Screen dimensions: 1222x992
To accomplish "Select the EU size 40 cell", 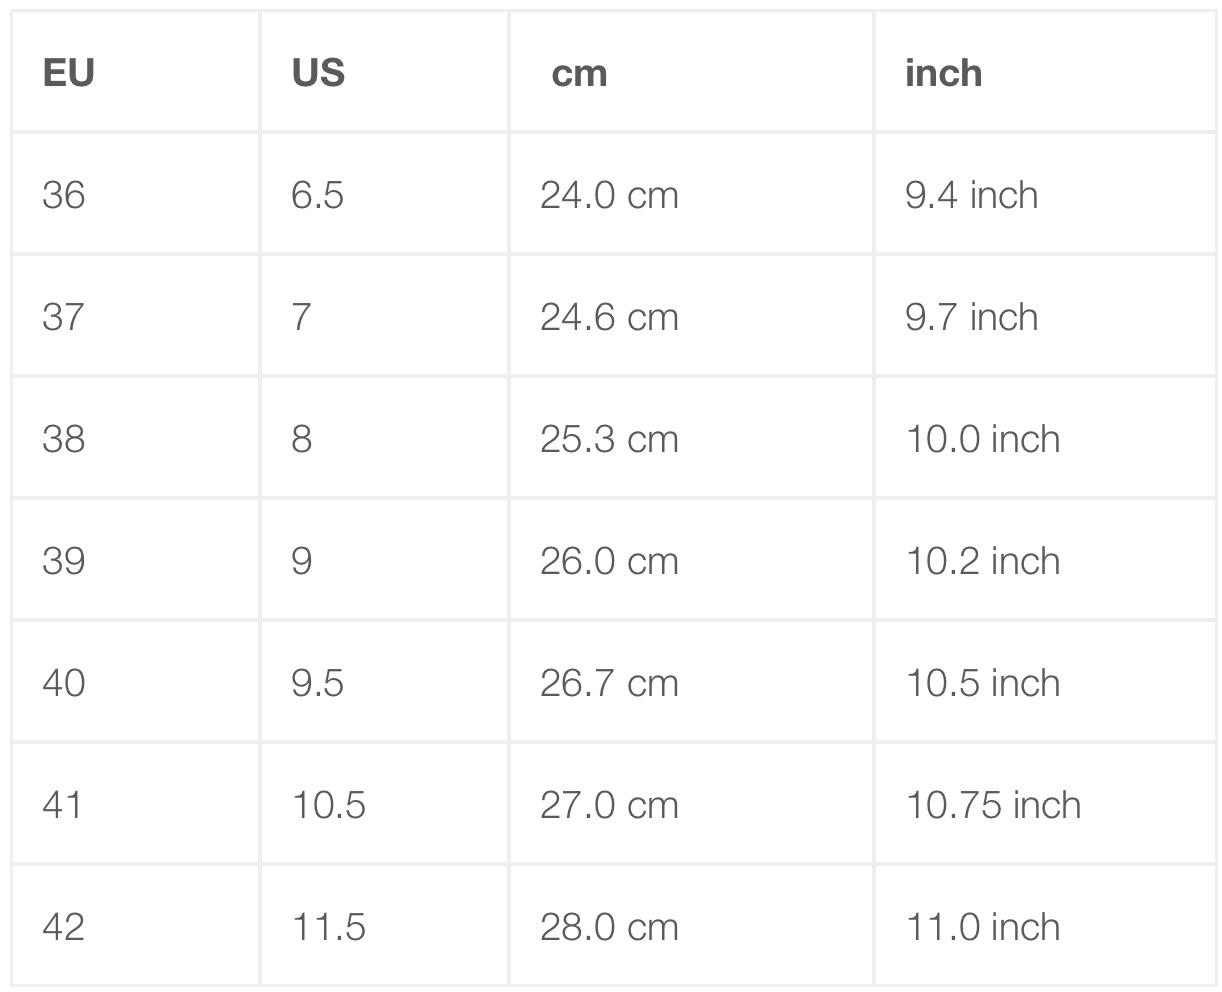I will coord(64,683).
